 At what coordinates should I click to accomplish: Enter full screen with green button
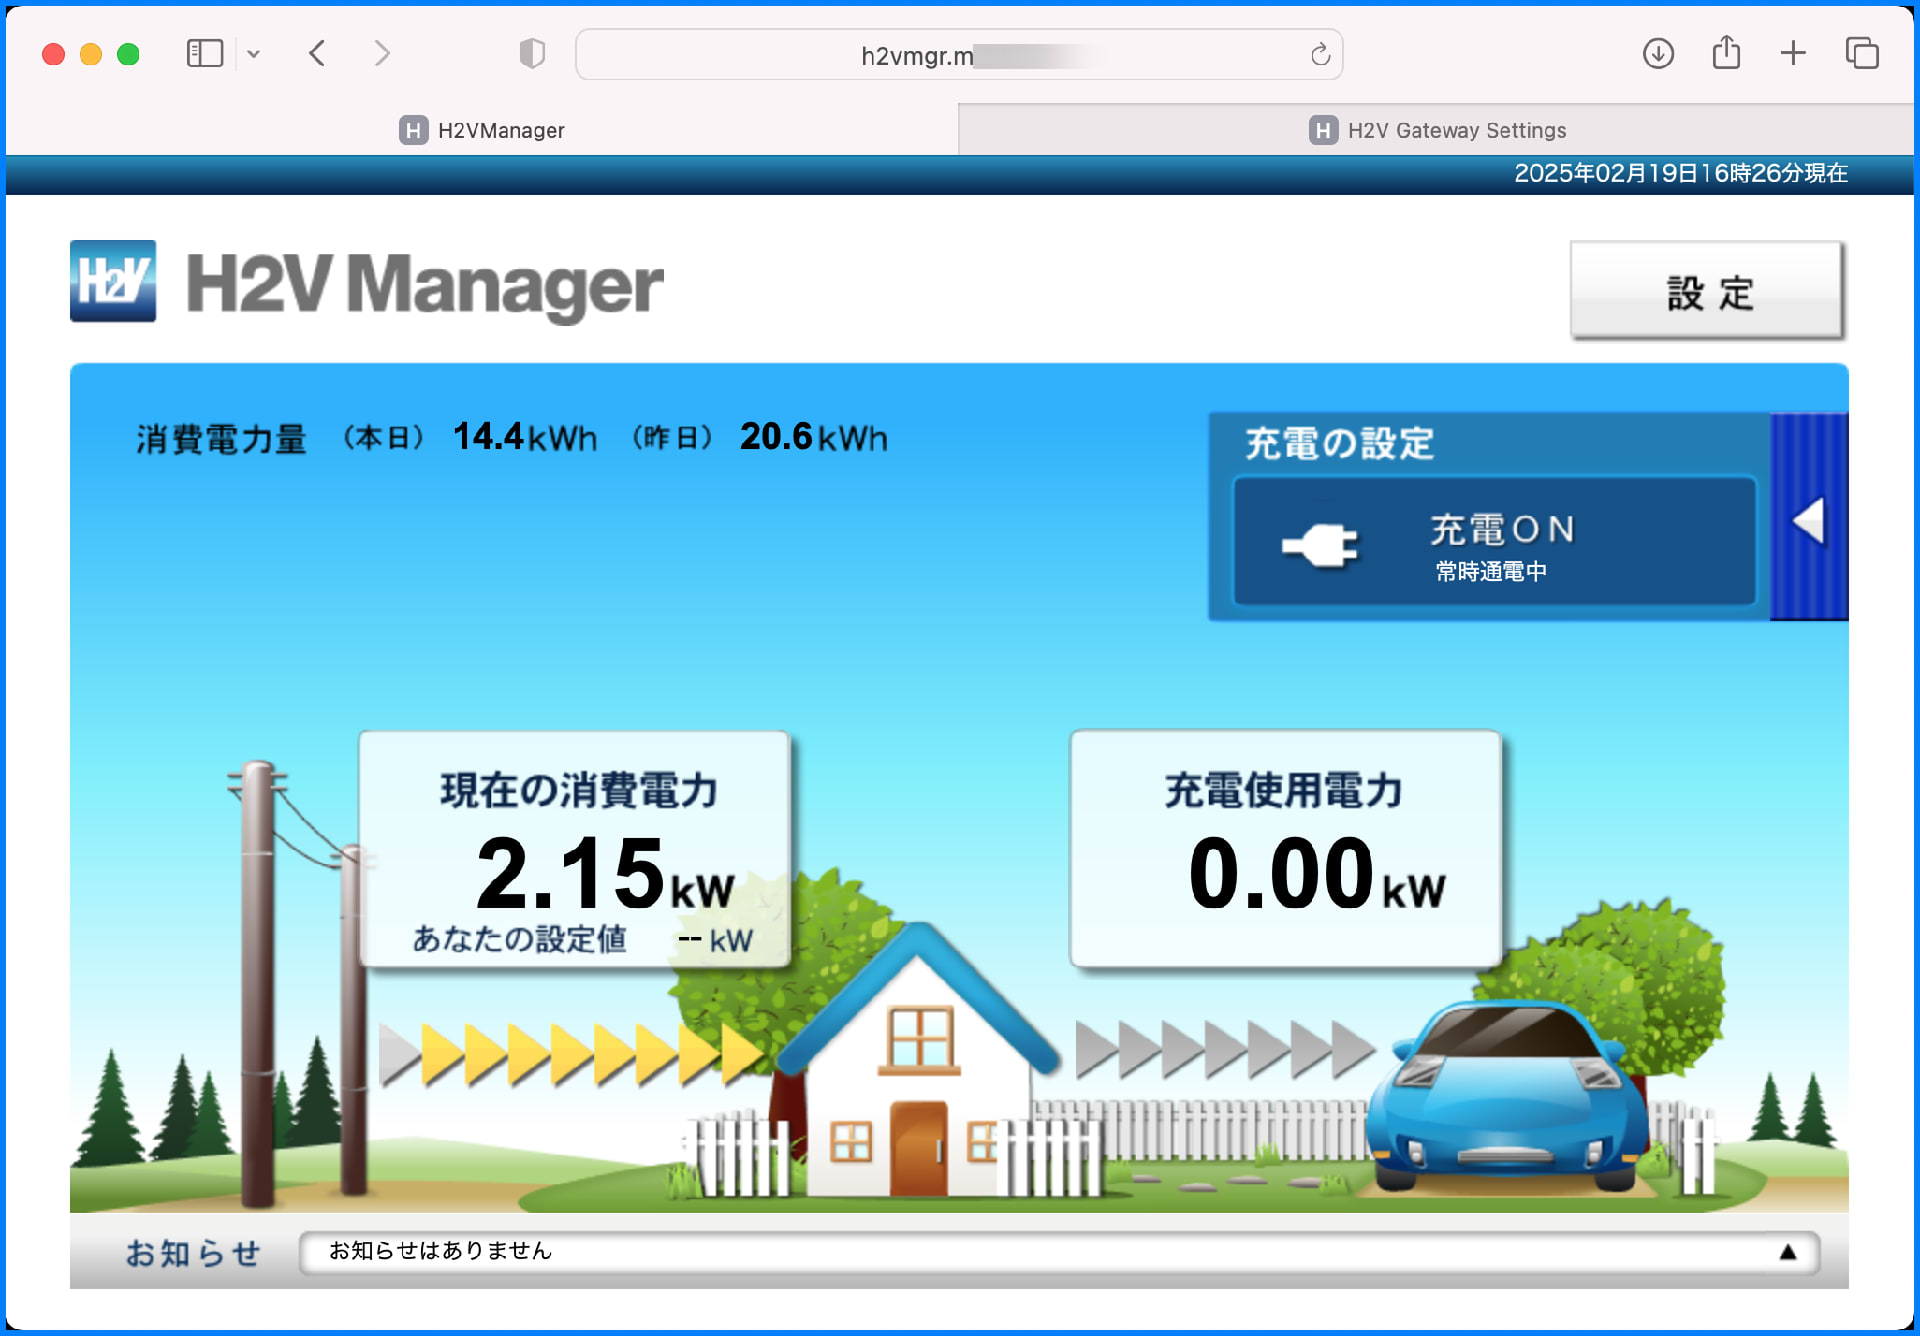point(128,54)
